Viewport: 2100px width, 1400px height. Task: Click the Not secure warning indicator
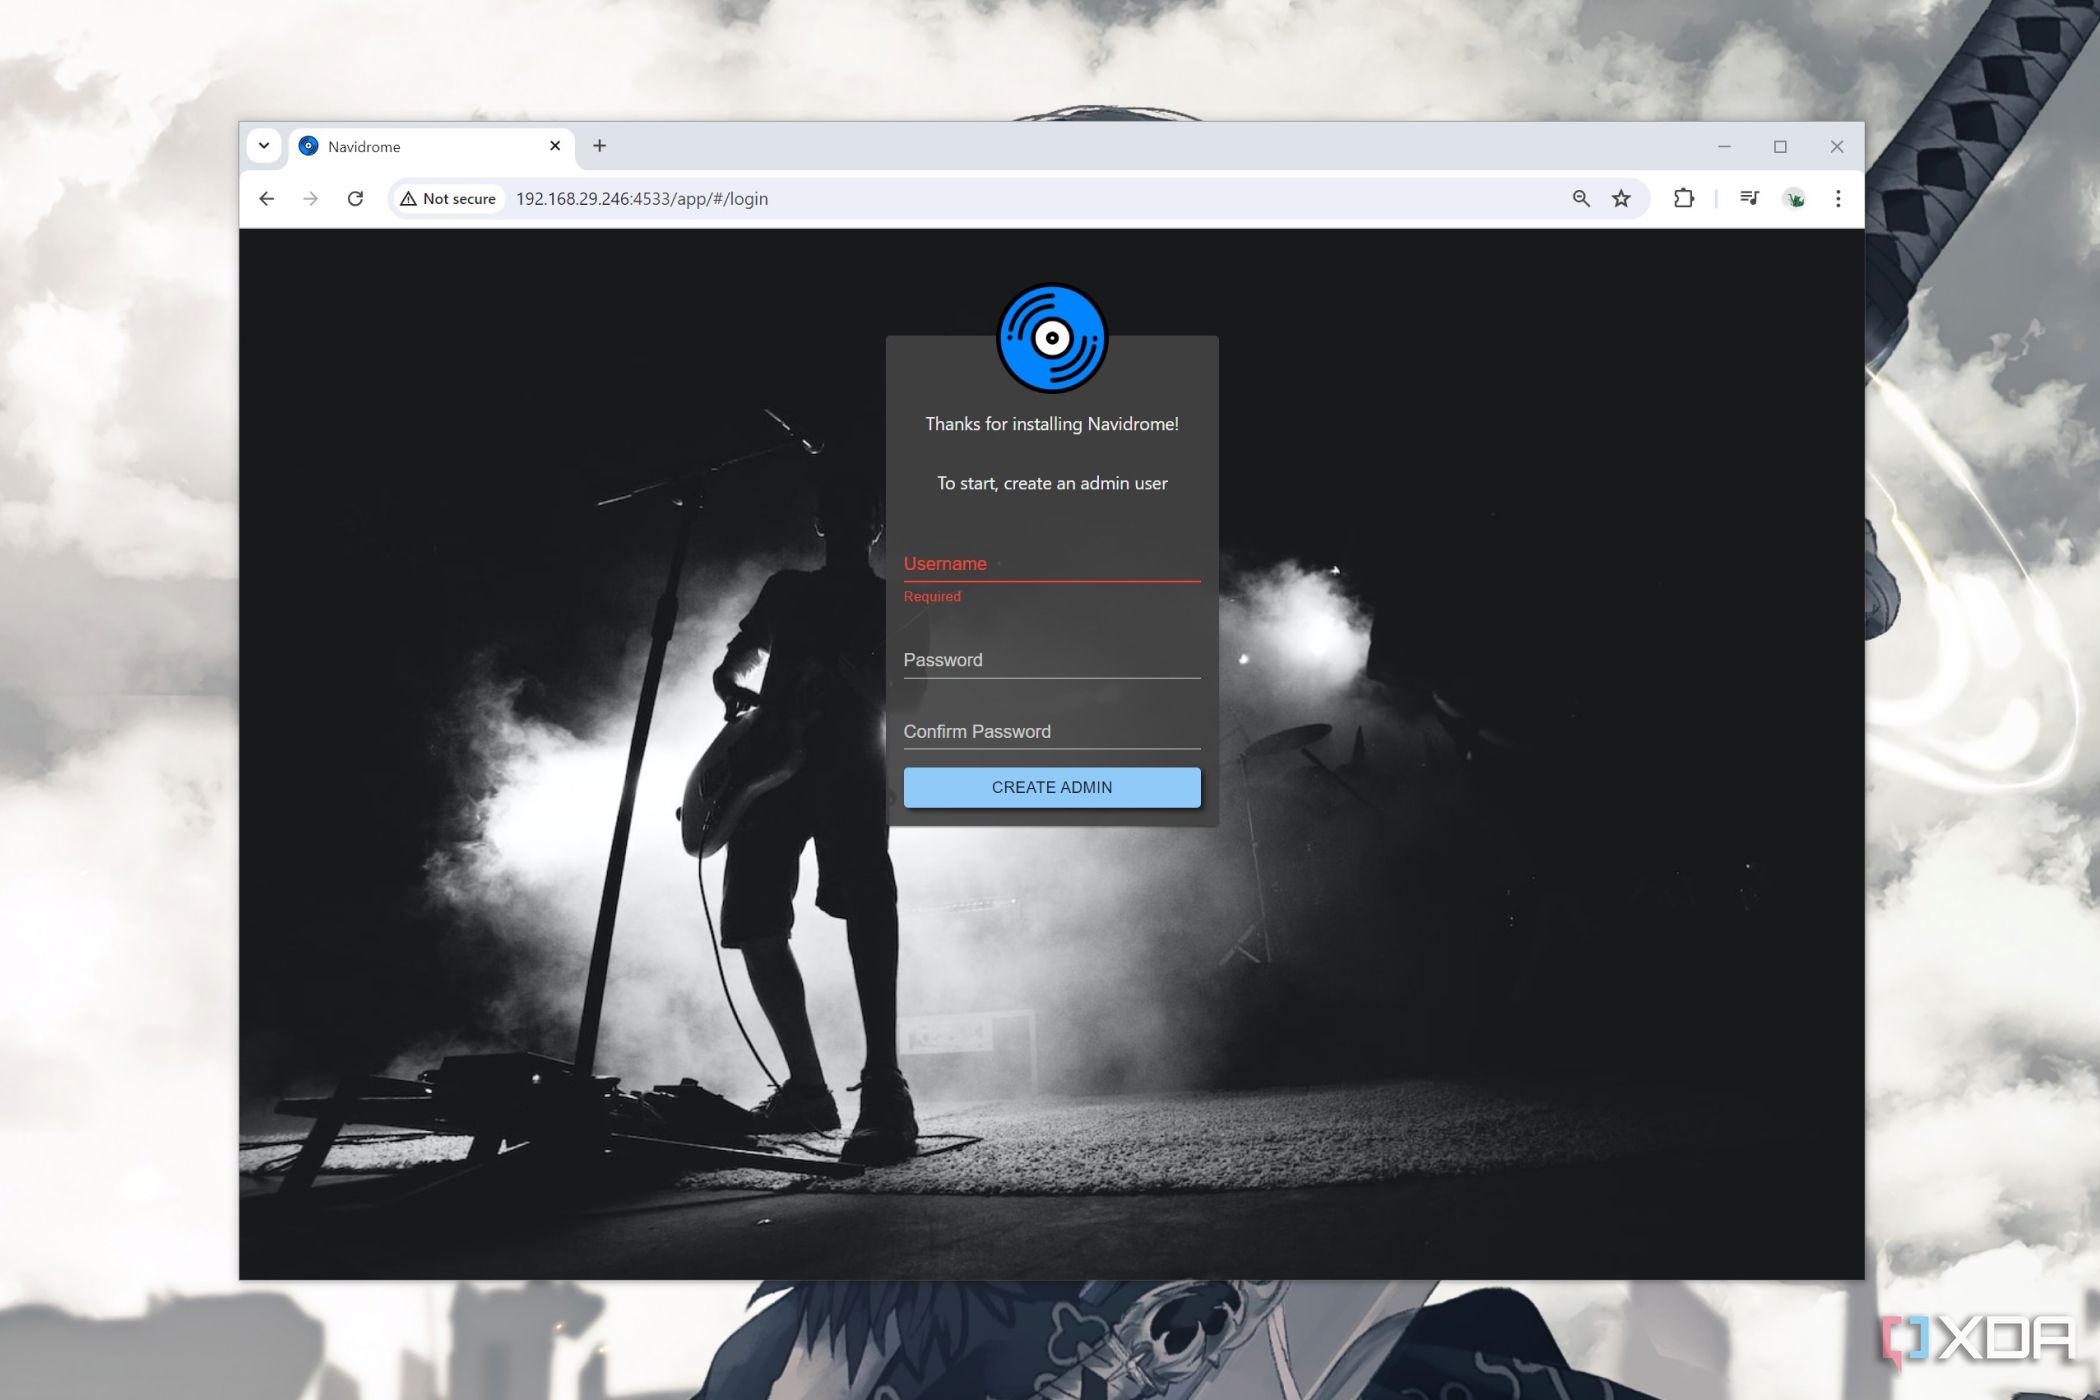pyautogui.click(x=450, y=198)
